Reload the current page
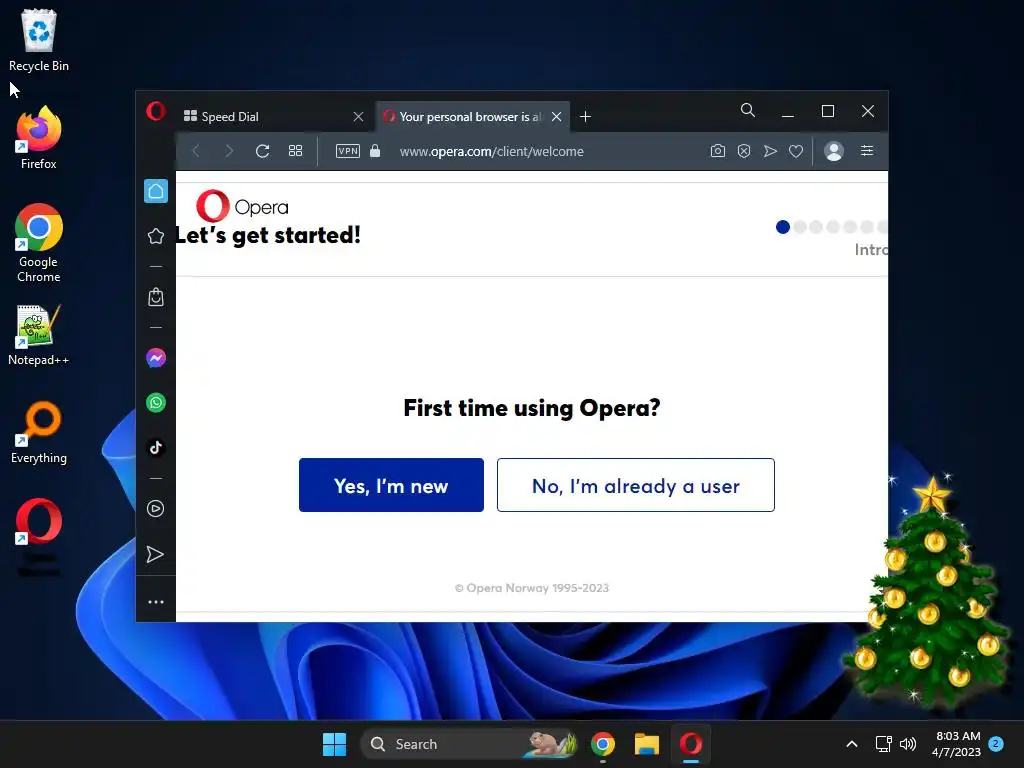Viewport: 1024px width, 768px height. [263, 152]
